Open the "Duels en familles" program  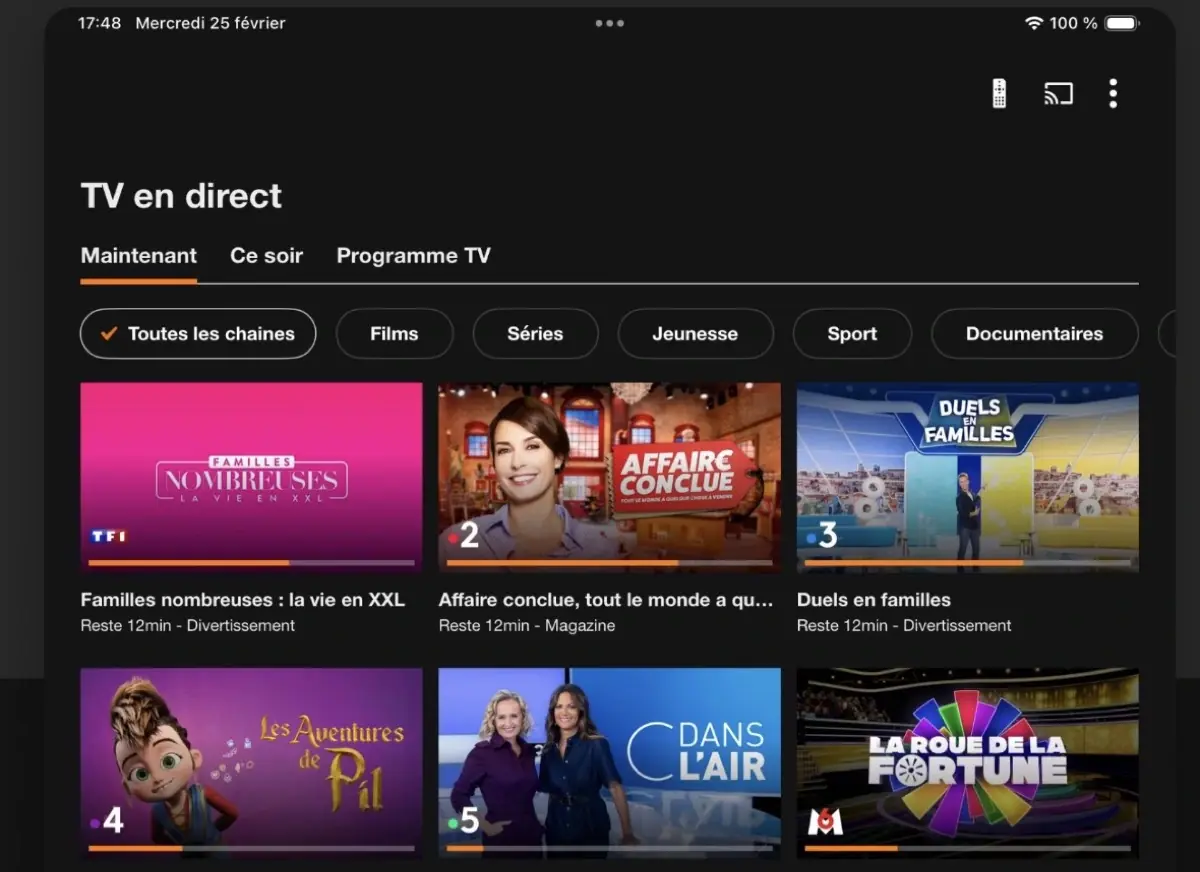[966, 476]
